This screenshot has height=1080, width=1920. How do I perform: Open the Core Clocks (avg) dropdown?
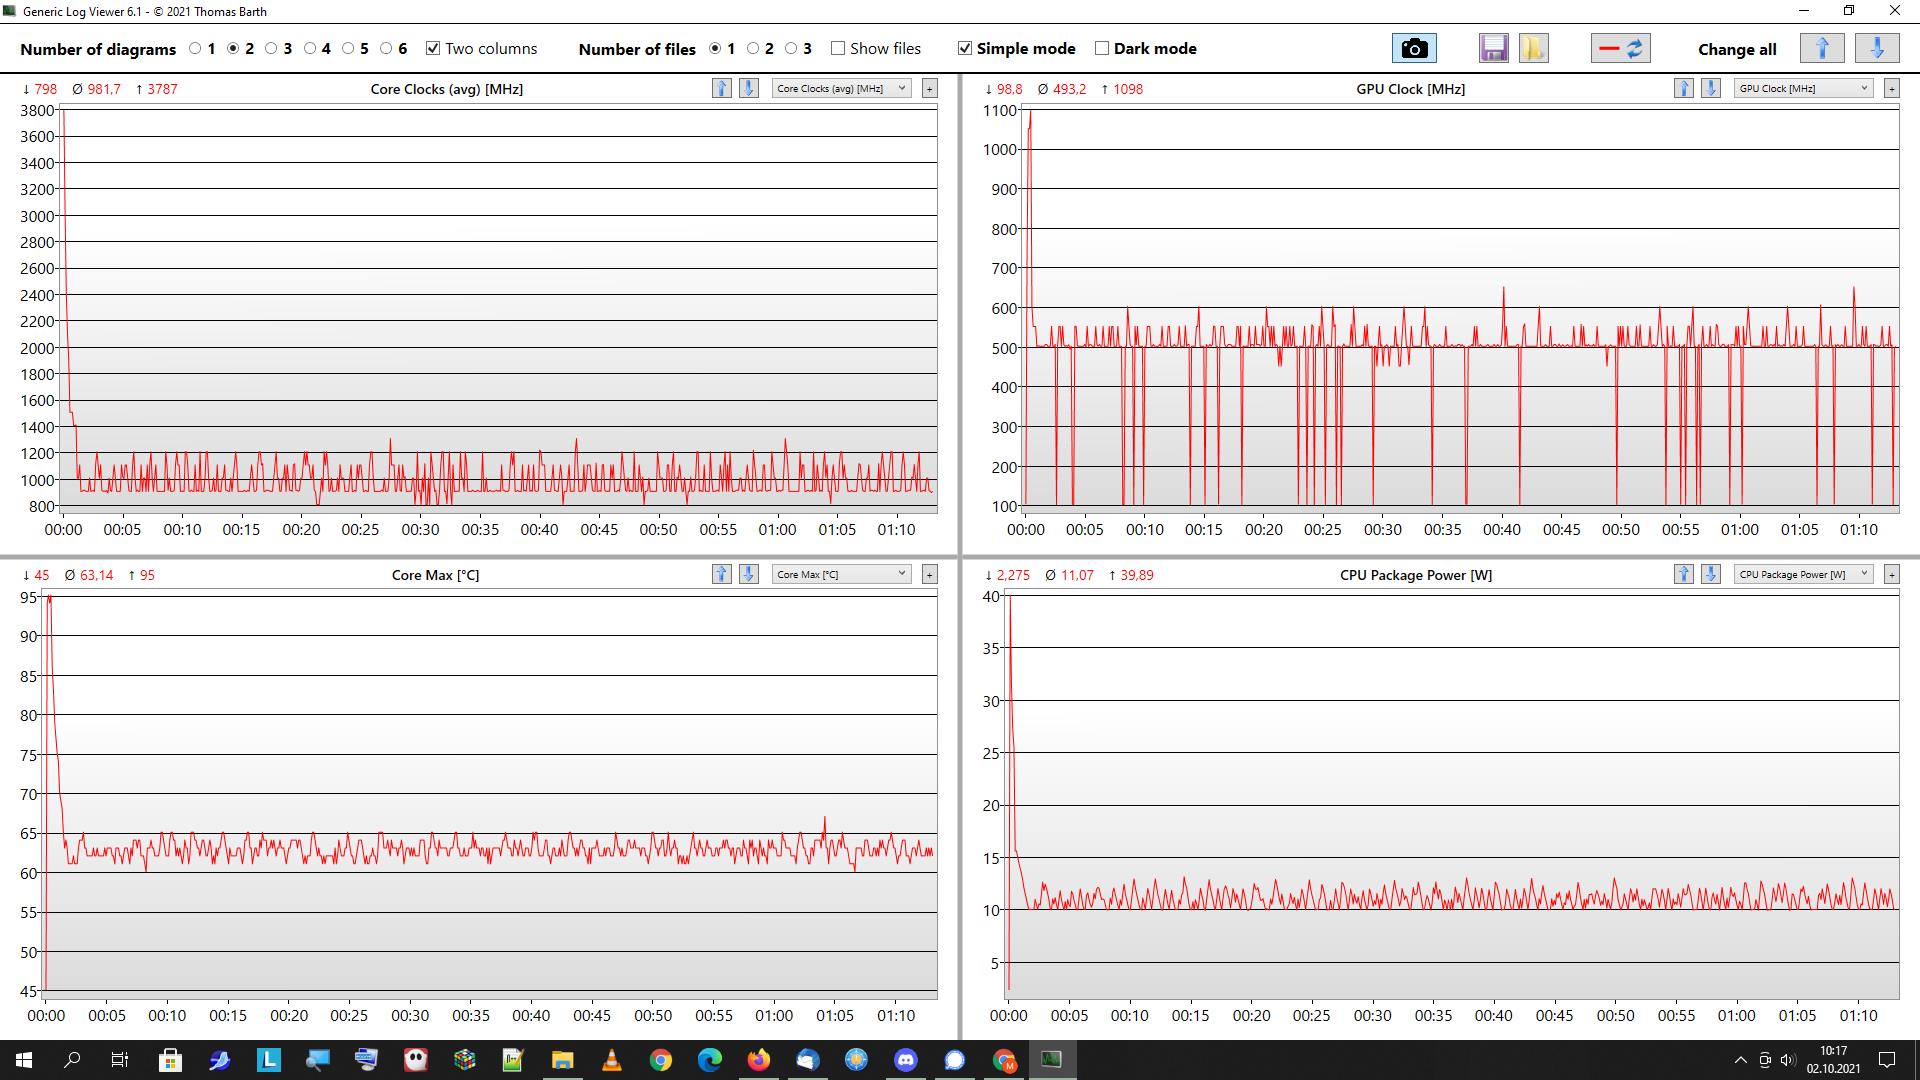tap(841, 88)
